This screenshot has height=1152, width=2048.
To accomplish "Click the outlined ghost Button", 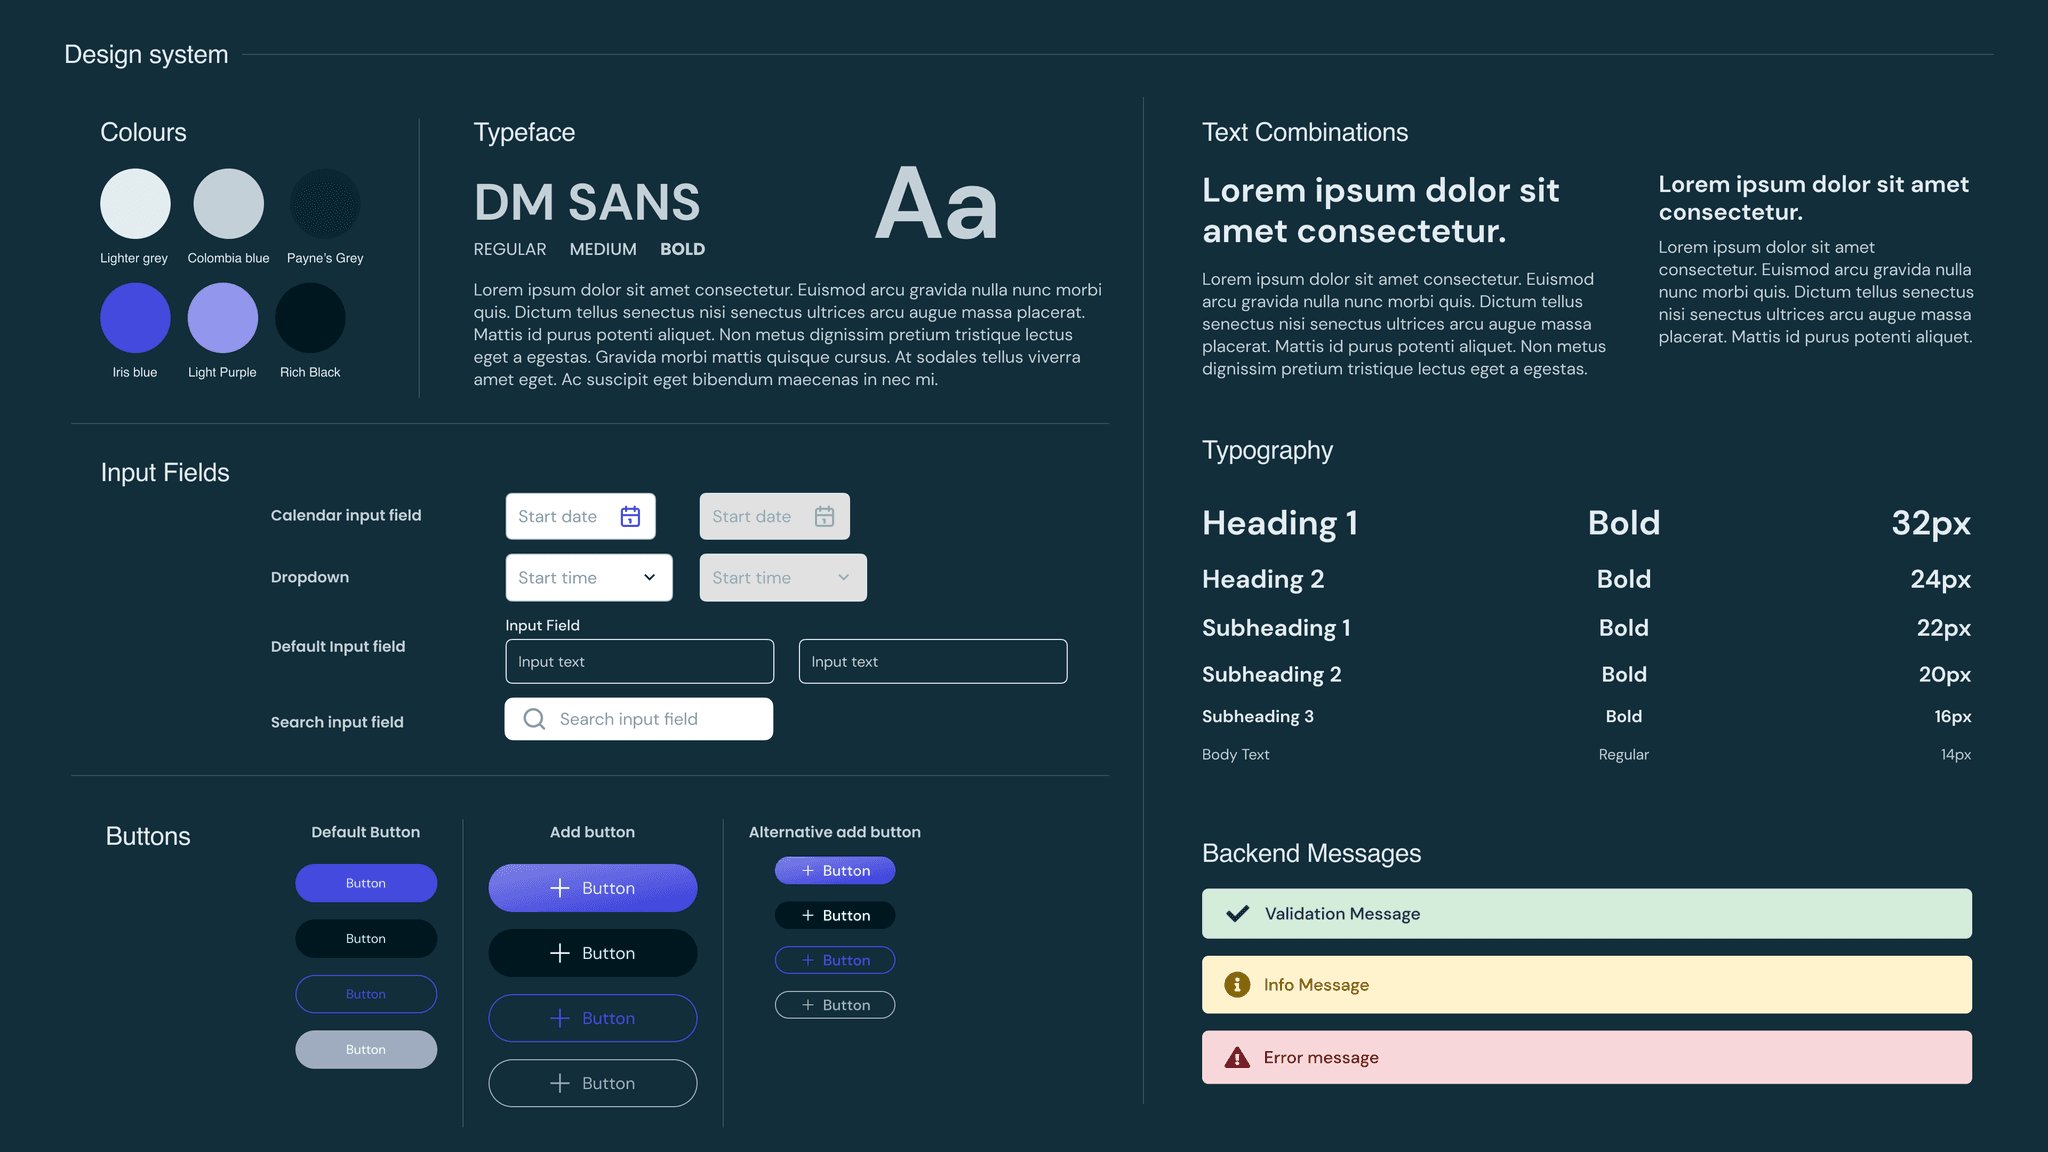I will 364,994.
